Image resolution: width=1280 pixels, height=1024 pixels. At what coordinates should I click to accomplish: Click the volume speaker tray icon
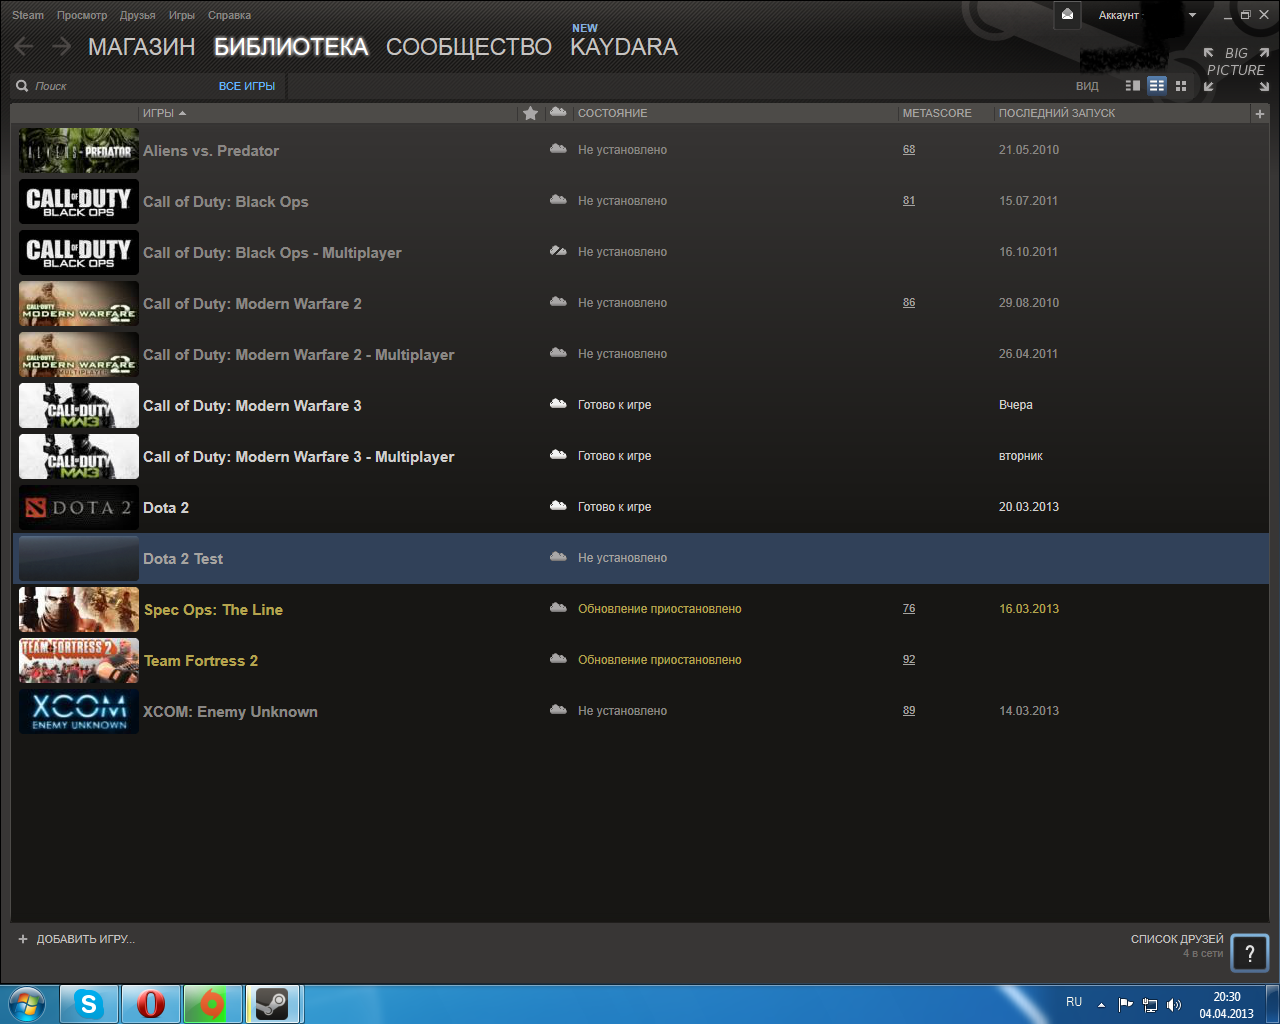[x=1174, y=1005]
